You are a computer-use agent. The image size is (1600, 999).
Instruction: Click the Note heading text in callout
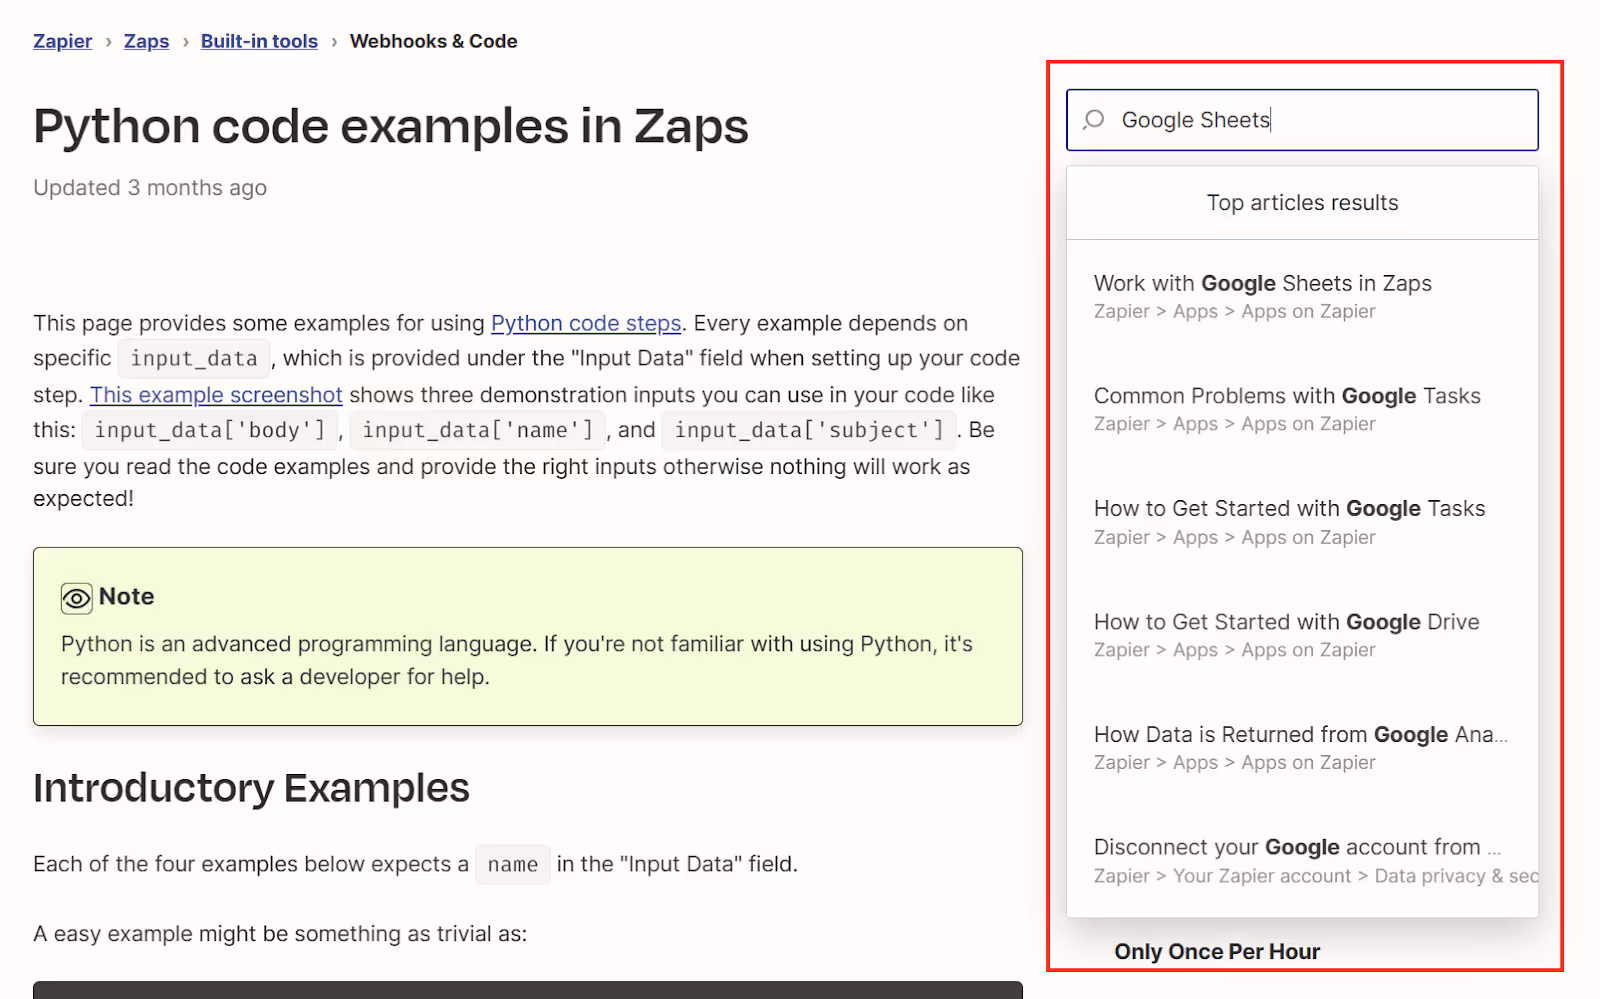tap(127, 597)
